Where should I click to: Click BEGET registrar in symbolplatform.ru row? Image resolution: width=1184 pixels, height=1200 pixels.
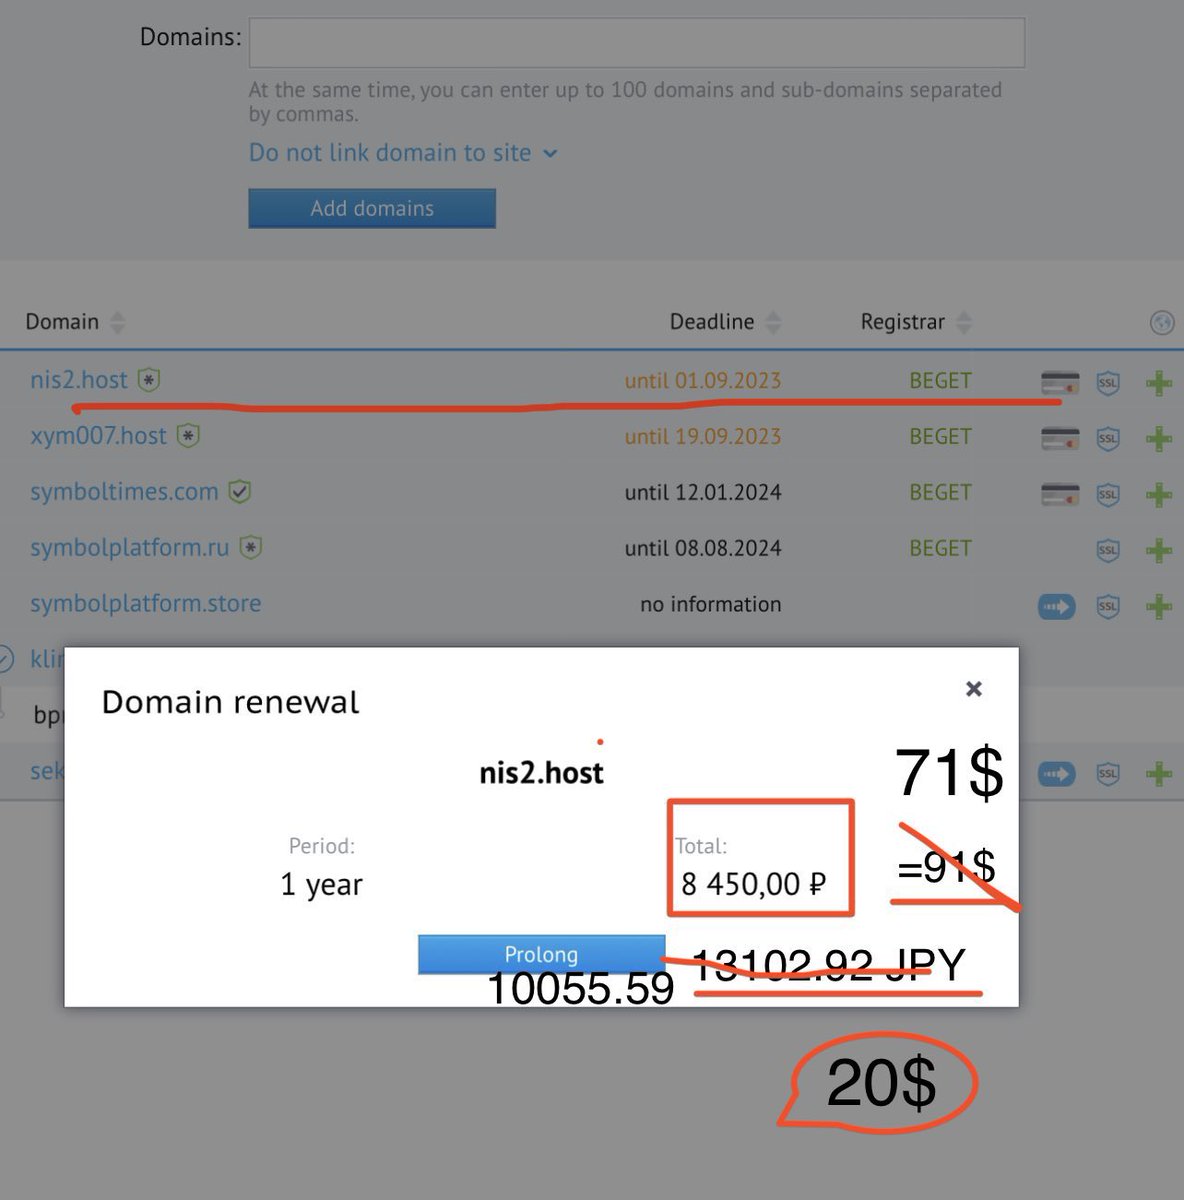coord(940,549)
